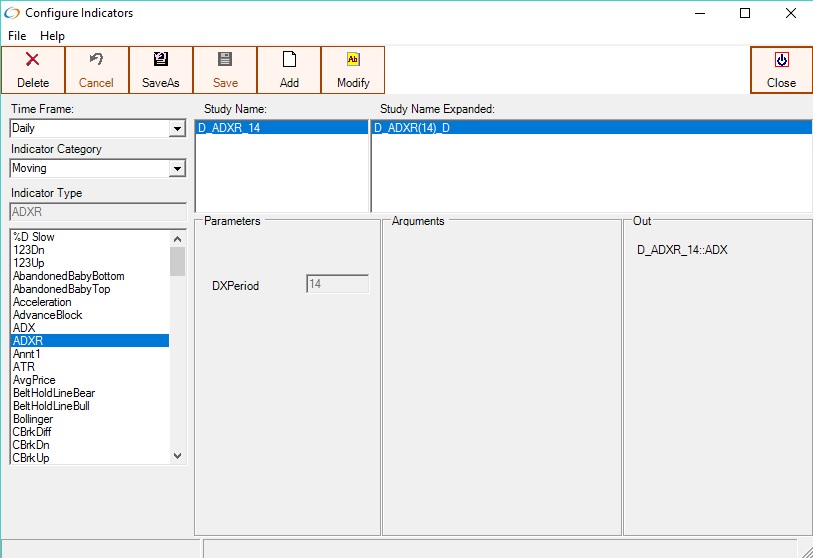
Task: Click the SaveAs toolbar icon
Action: coord(160,60)
